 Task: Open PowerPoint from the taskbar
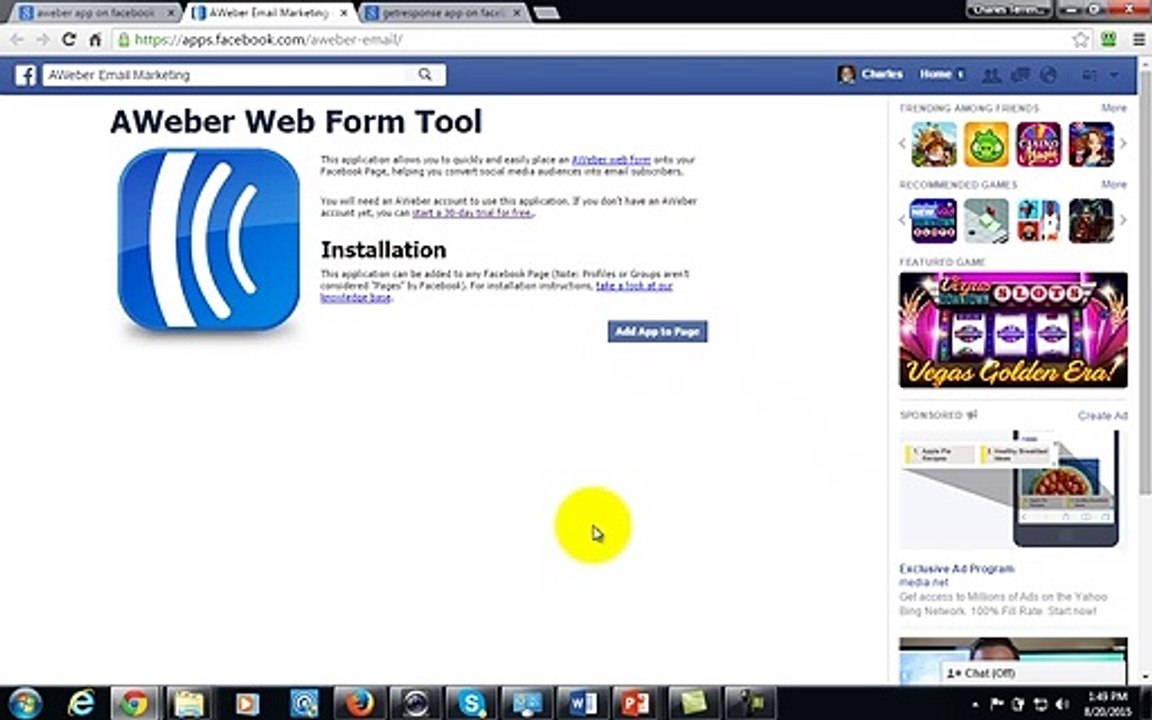click(x=637, y=703)
